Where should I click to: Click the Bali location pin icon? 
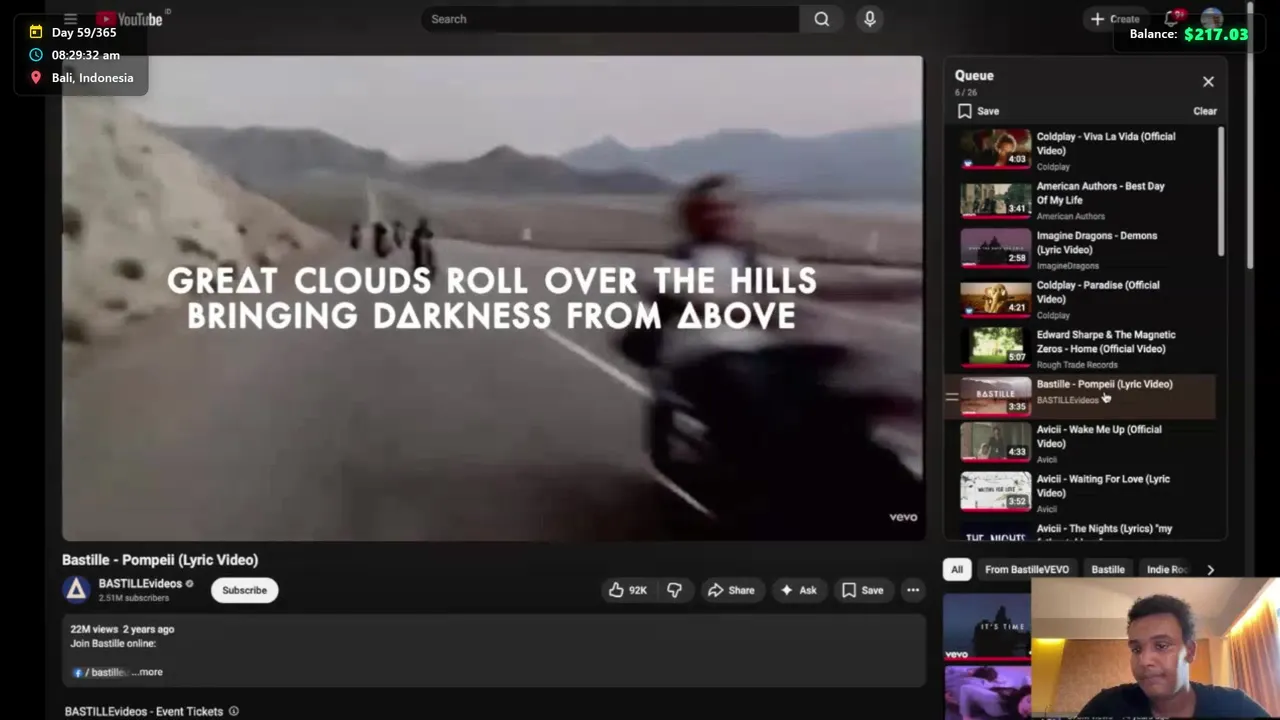[x=36, y=77]
